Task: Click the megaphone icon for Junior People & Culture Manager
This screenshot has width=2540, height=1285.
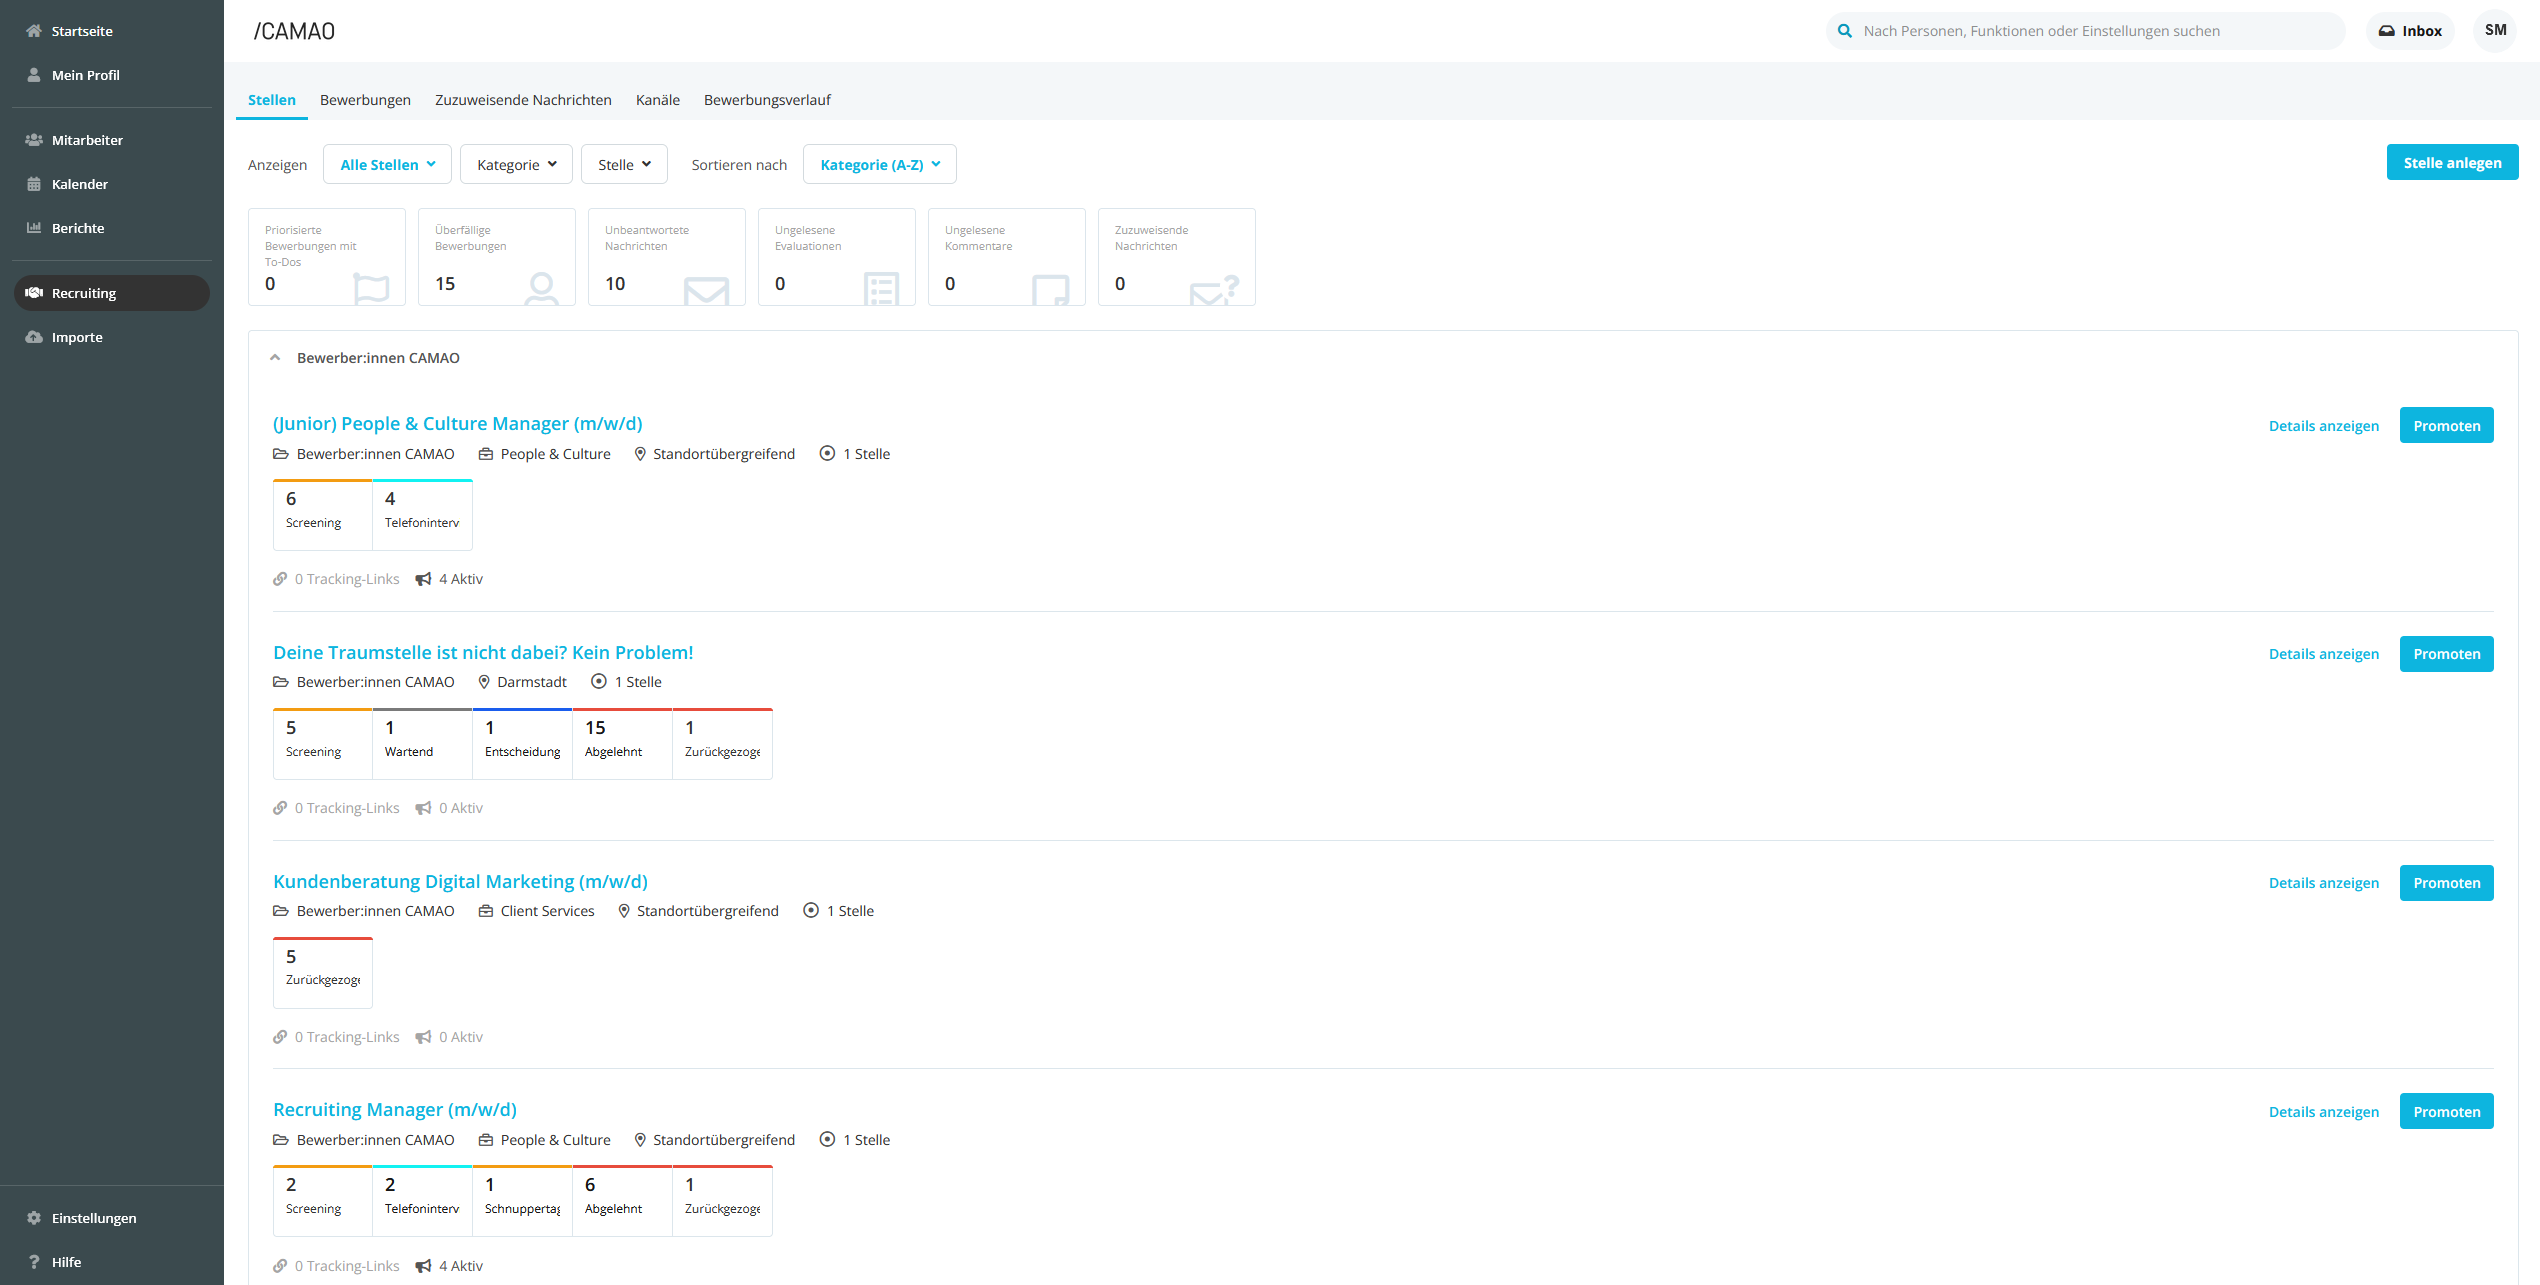Action: [423, 579]
